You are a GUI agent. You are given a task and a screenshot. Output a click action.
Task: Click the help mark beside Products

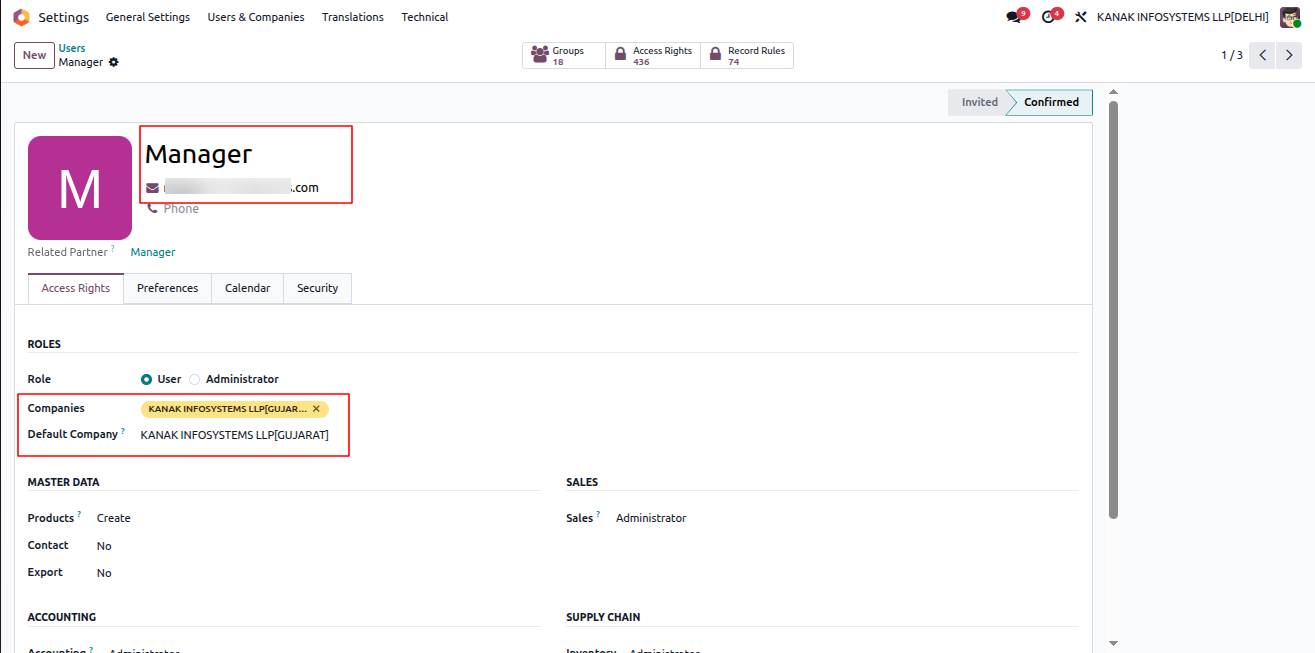[x=79, y=514]
